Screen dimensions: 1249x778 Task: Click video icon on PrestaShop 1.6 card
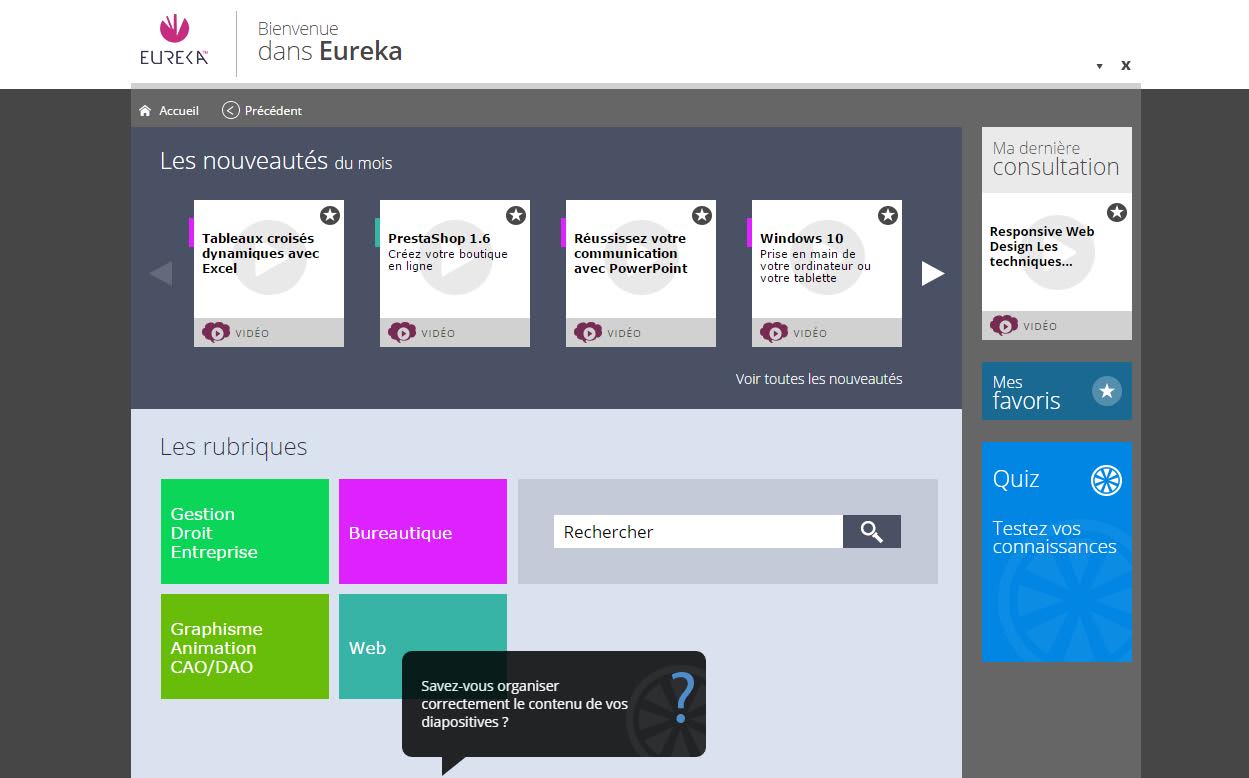click(x=402, y=332)
